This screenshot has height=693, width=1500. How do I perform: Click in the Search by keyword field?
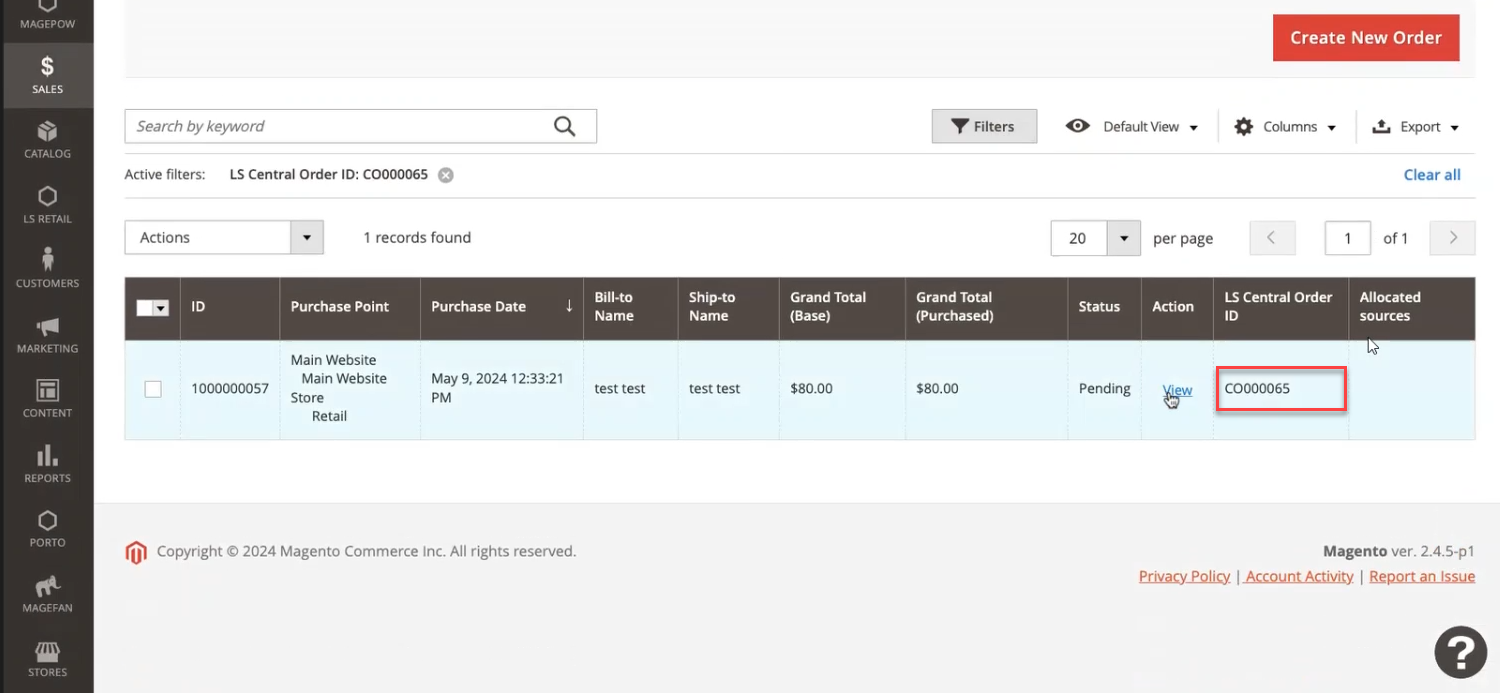point(340,127)
